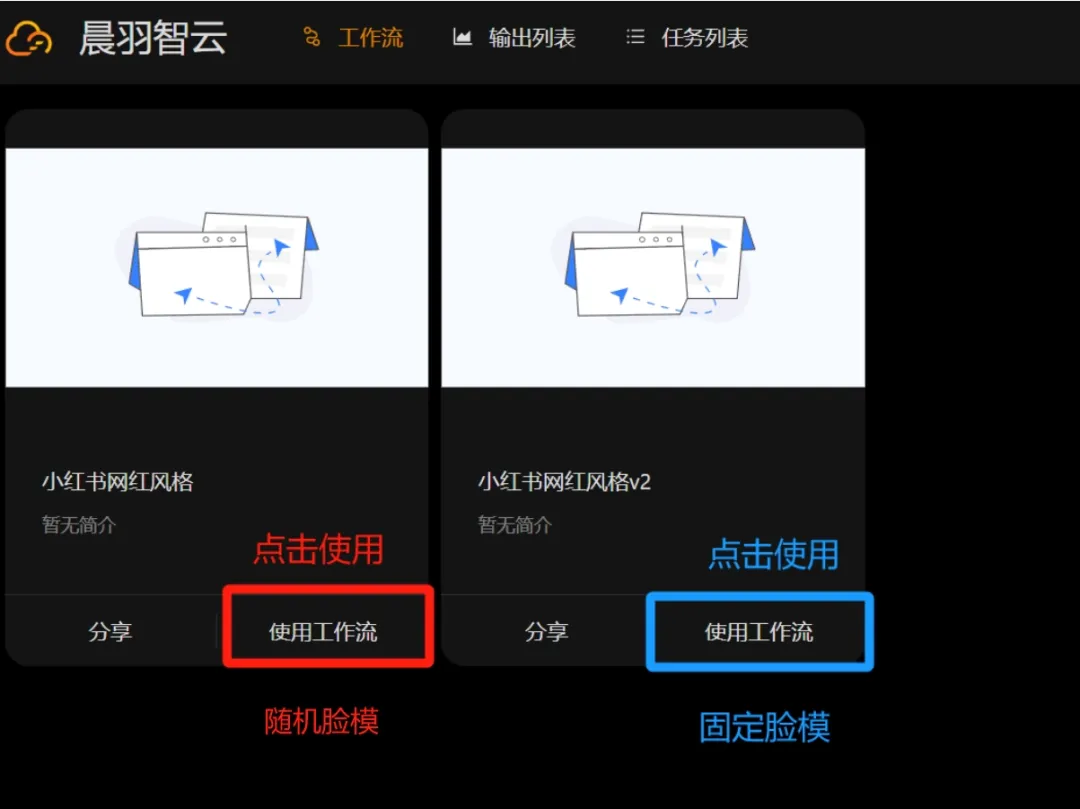Viewport: 1080px width, 809px height.
Task: Click the 输出列表 chart icon
Action: tap(462, 37)
